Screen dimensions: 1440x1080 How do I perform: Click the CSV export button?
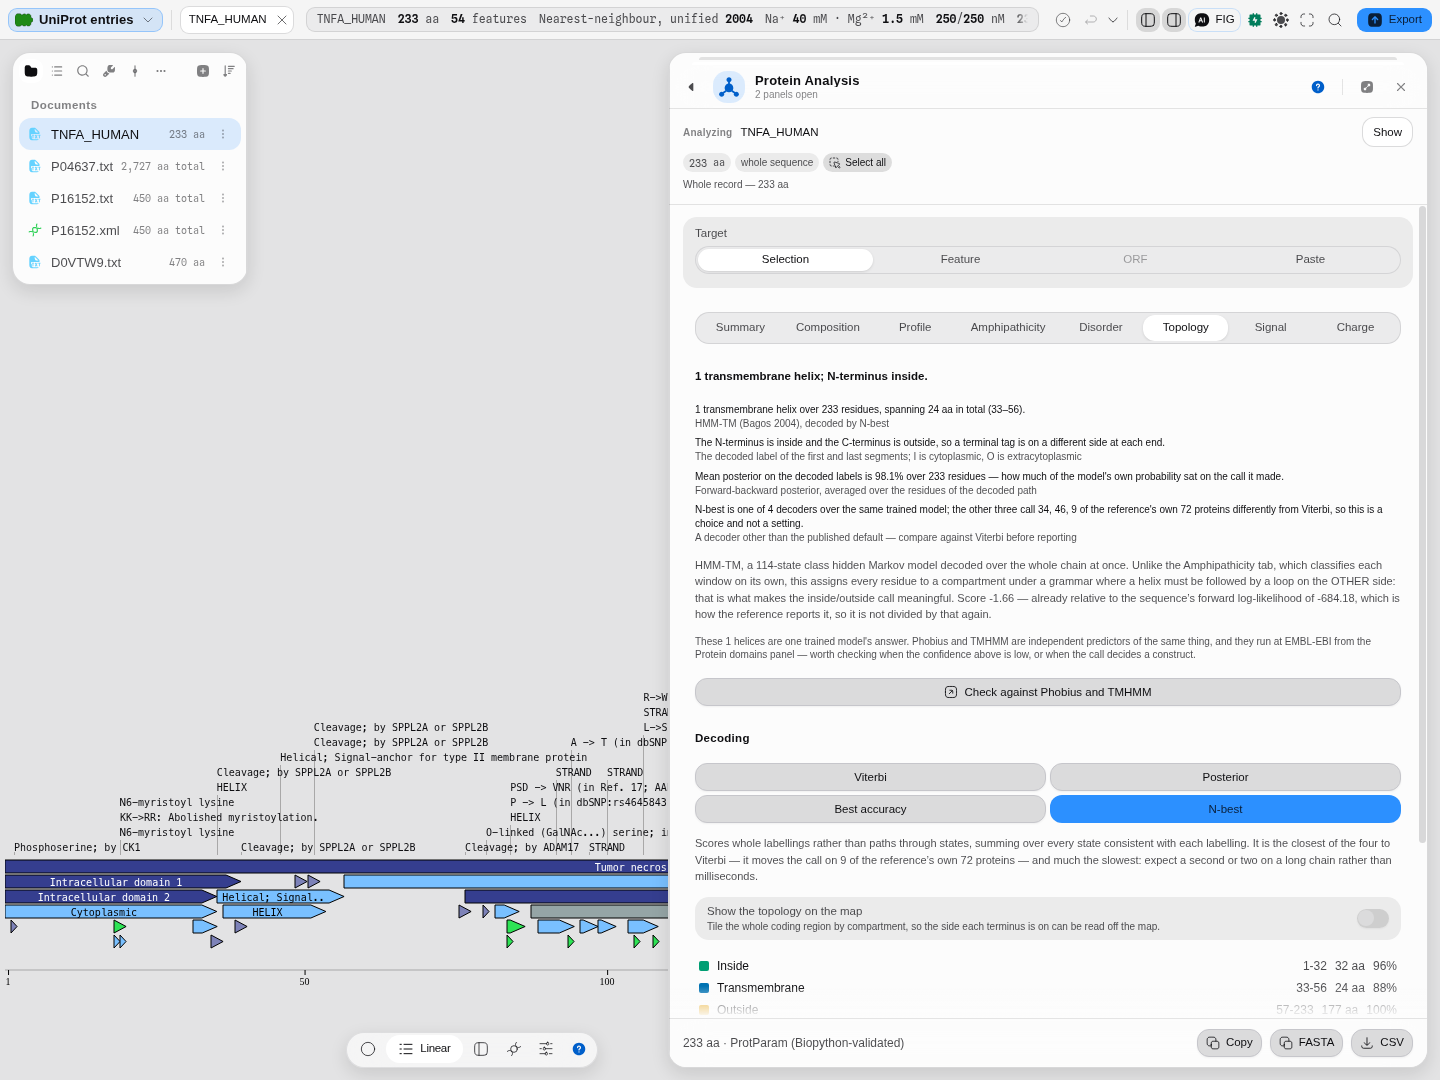coord(1382,1043)
